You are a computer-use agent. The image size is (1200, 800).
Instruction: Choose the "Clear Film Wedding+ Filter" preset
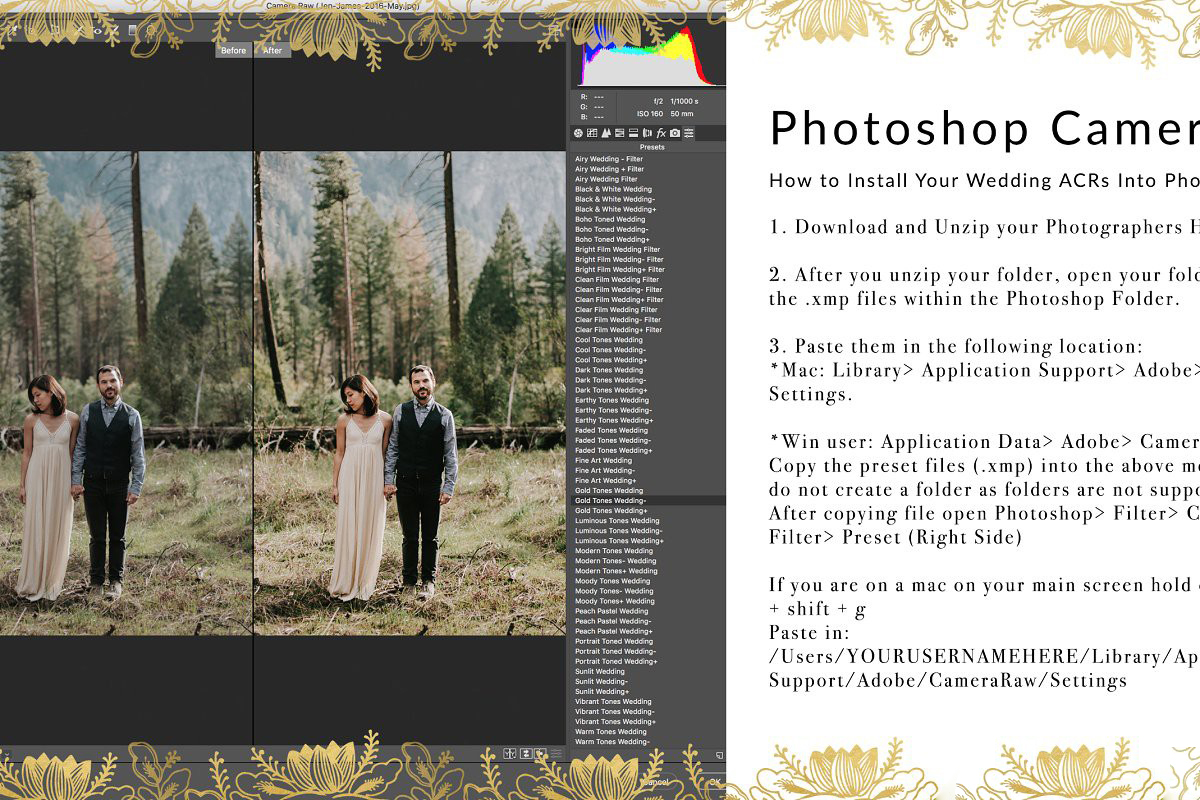click(x=618, y=330)
